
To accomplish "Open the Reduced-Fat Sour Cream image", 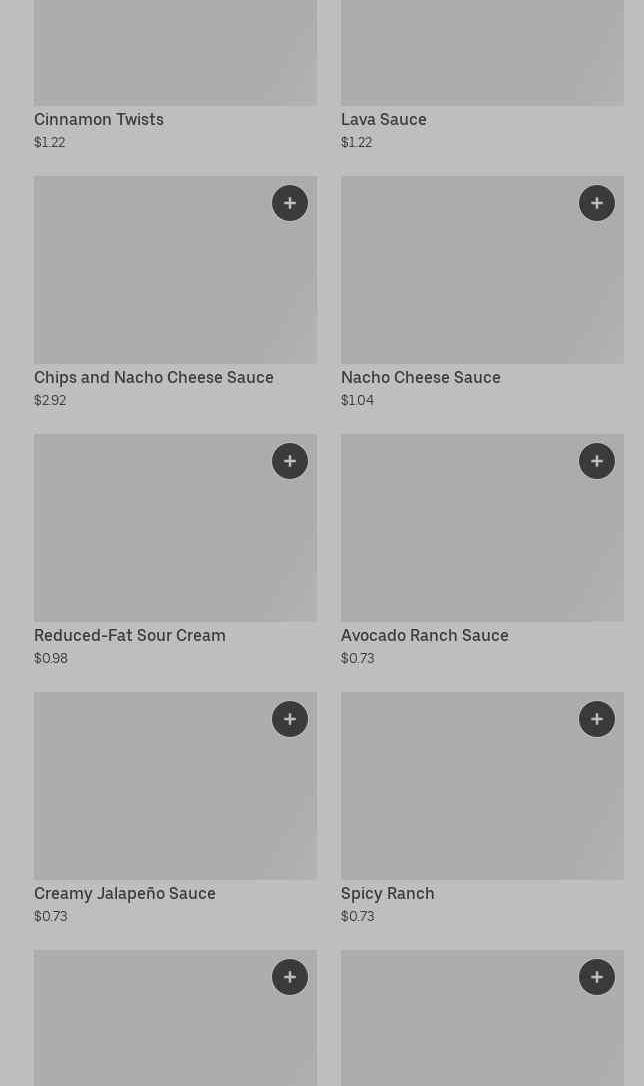I will [175, 528].
